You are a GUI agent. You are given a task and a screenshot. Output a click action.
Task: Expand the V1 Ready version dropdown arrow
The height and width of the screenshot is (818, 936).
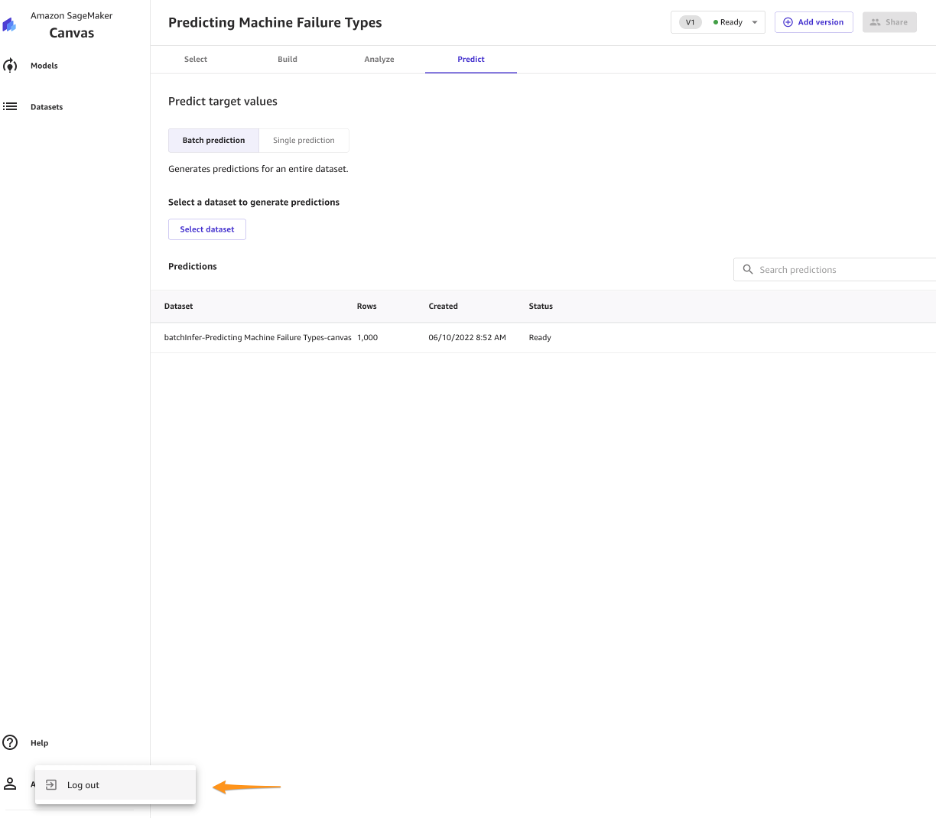[x=755, y=22]
